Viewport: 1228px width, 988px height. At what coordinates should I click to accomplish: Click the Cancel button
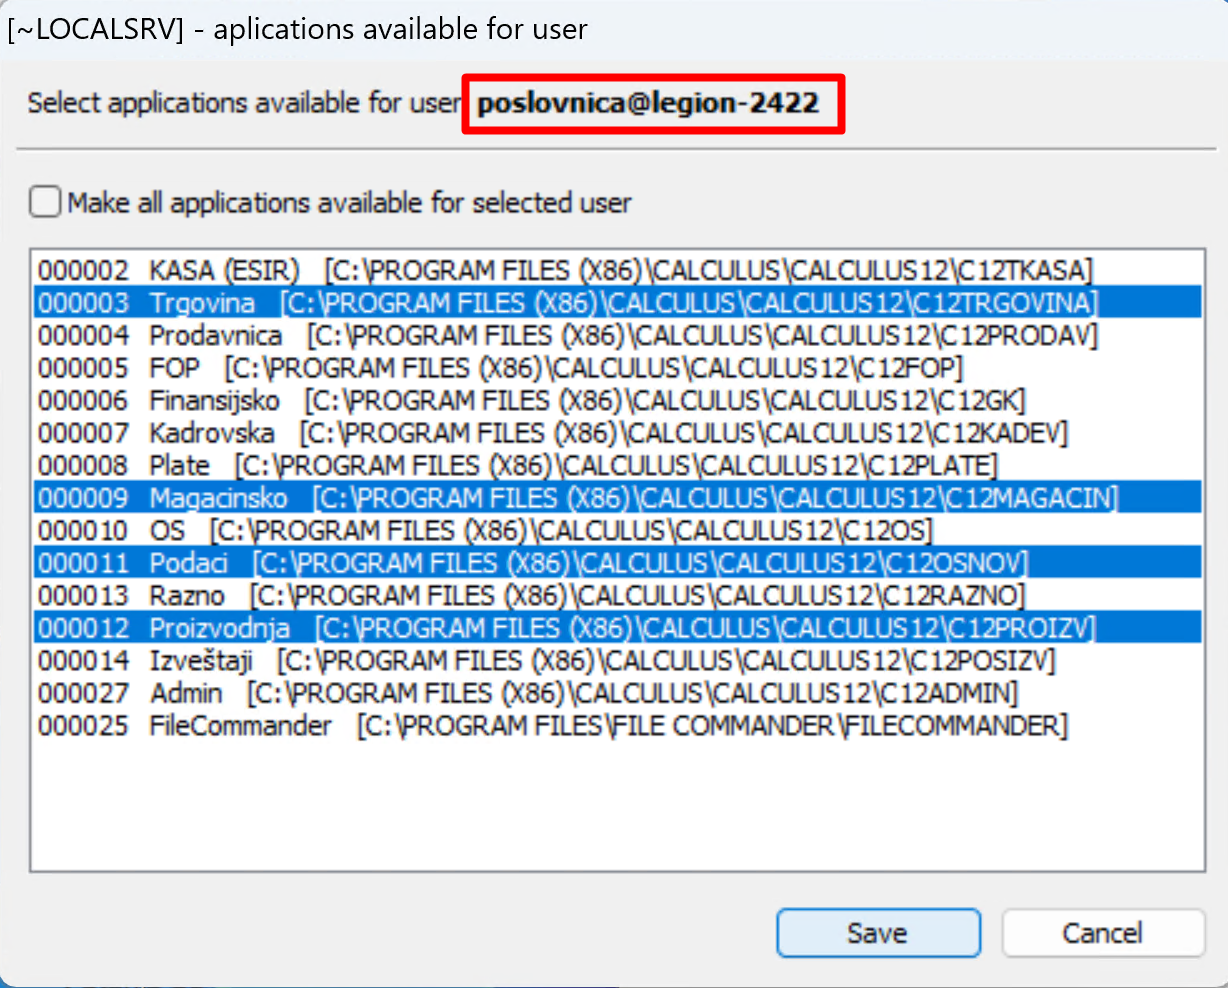coord(1102,933)
